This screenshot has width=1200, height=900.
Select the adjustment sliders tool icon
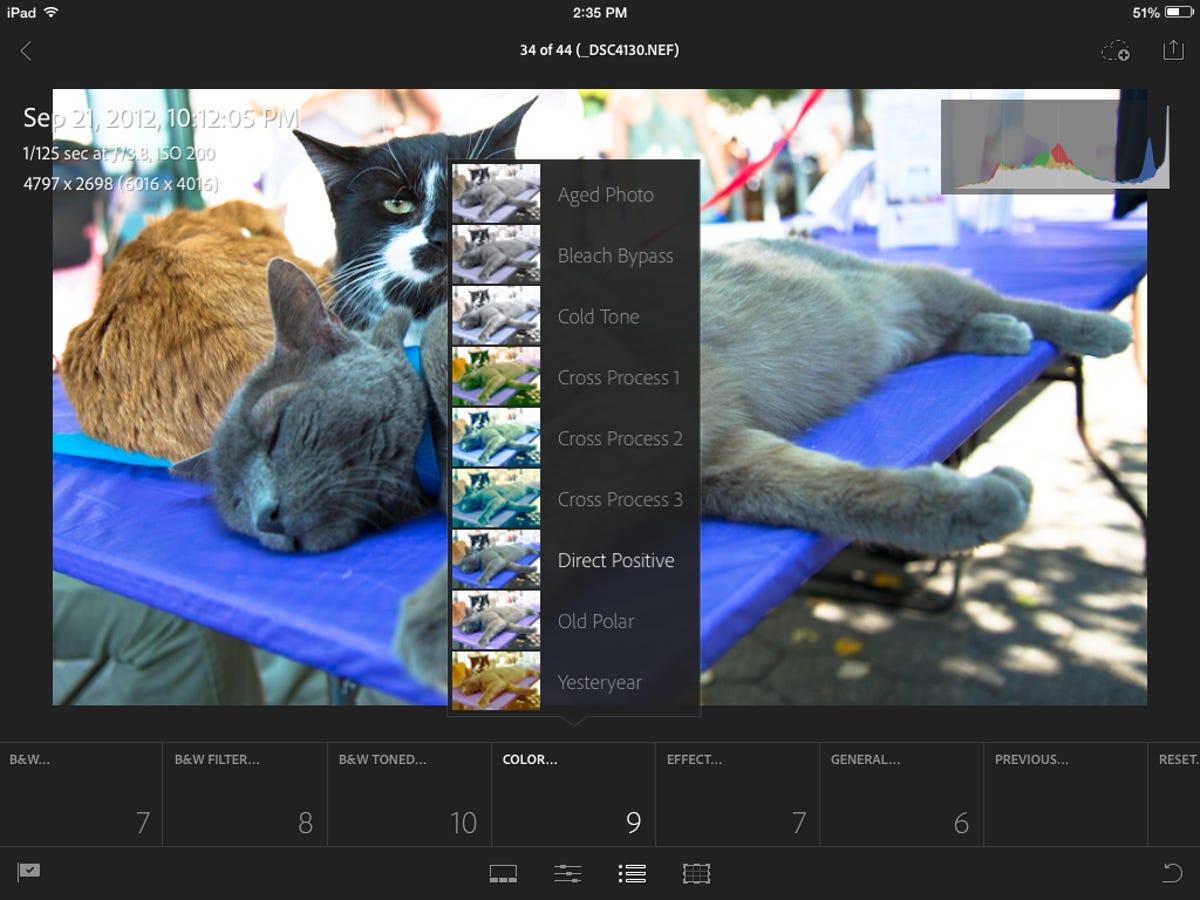[x=568, y=872]
